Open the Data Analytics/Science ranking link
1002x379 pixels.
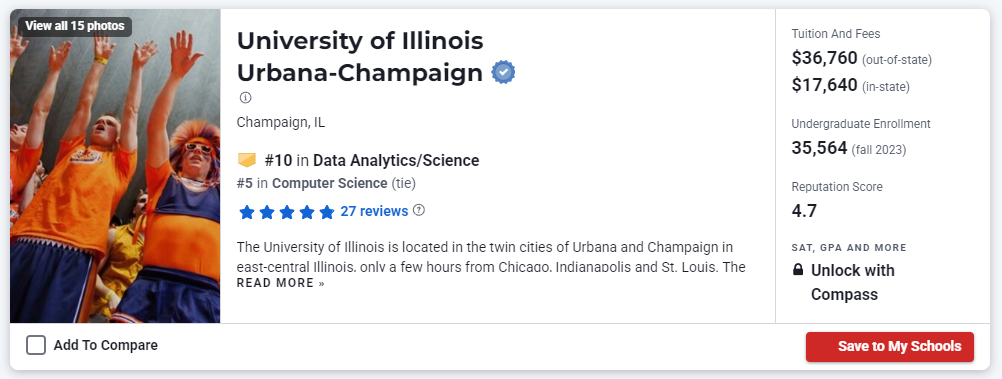pyautogui.click(x=396, y=160)
